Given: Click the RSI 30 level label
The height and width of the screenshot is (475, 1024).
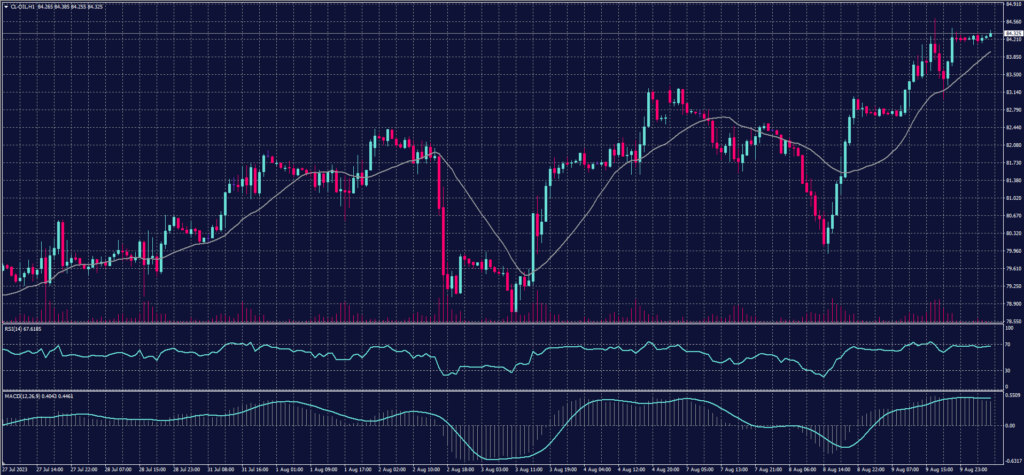Looking at the screenshot, I should [x=1004, y=370].
